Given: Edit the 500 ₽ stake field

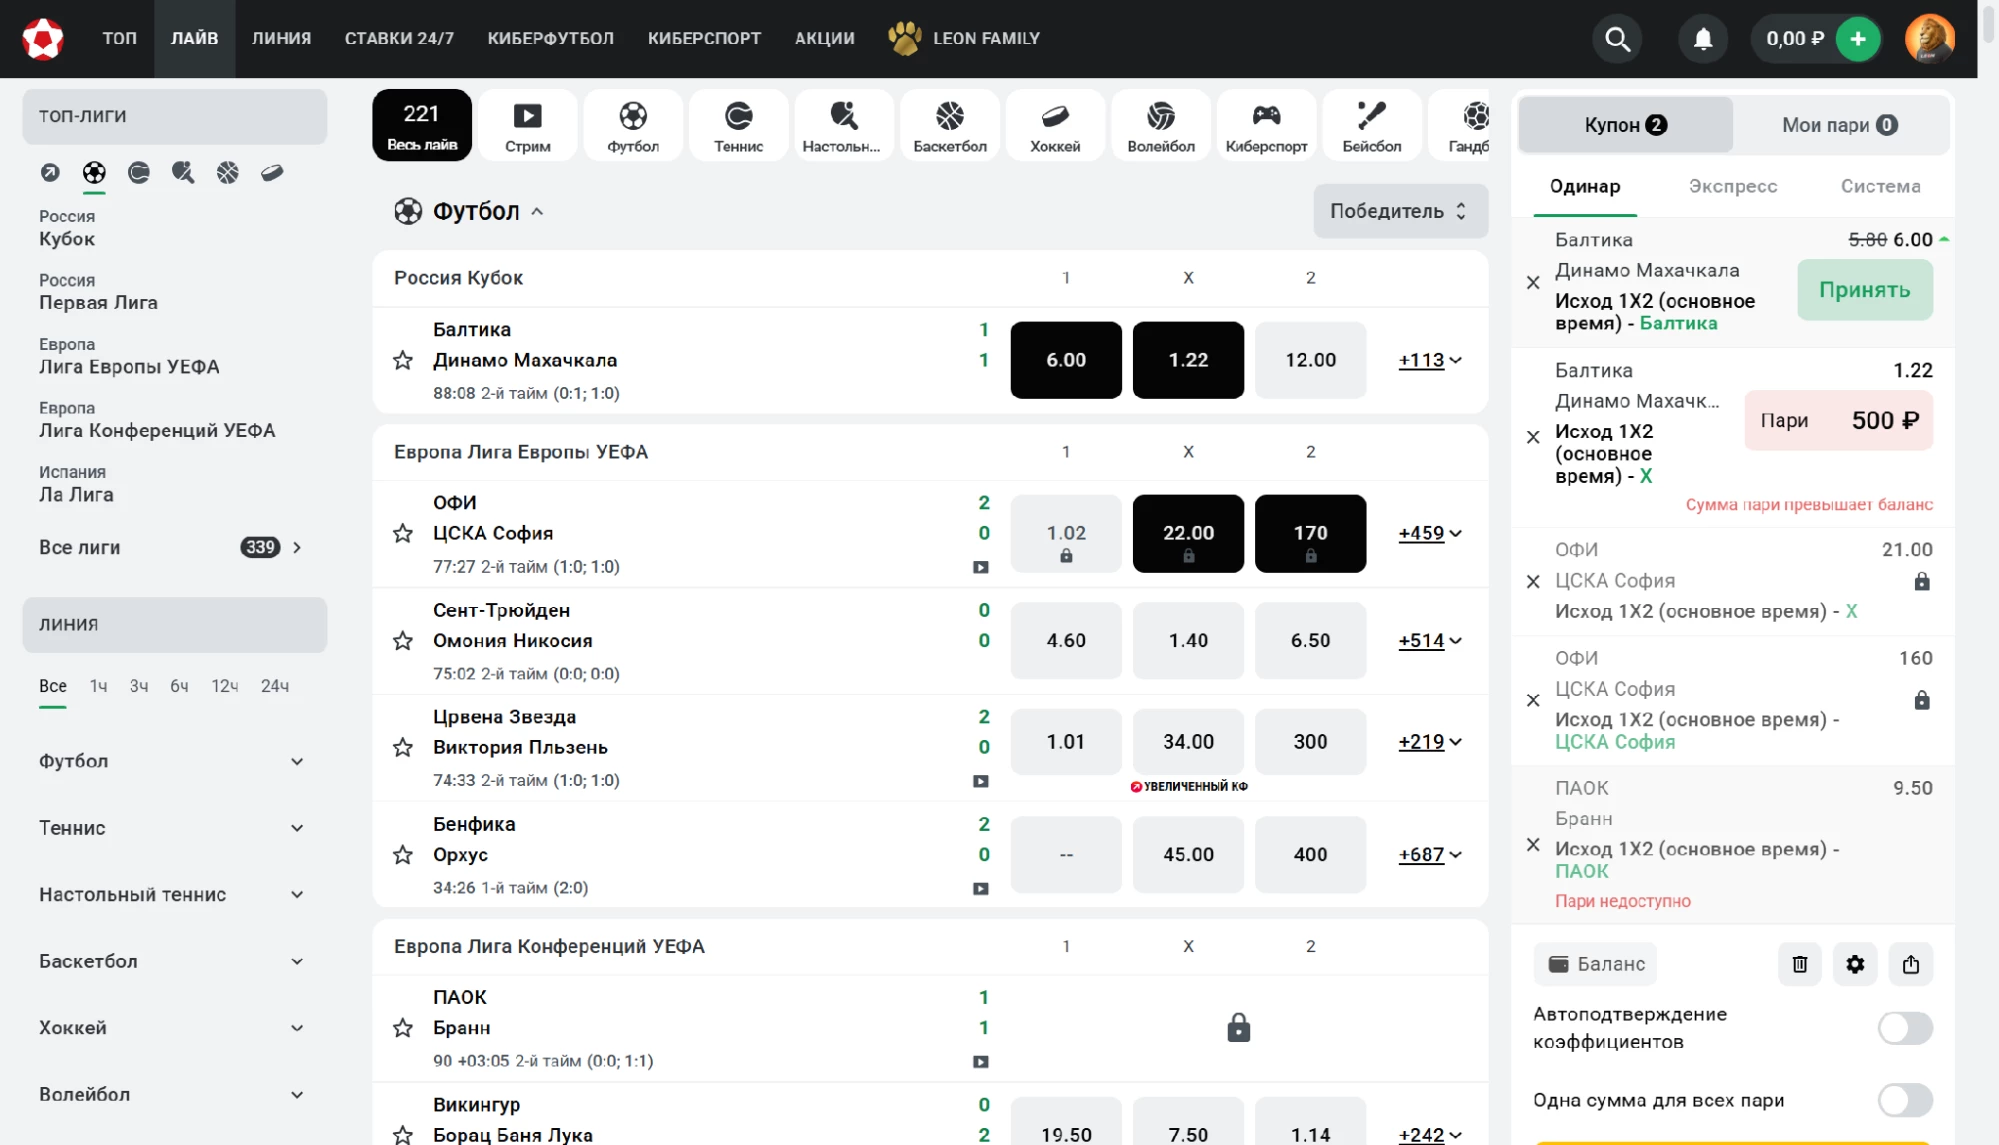Looking at the screenshot, I should point(1838,420).
